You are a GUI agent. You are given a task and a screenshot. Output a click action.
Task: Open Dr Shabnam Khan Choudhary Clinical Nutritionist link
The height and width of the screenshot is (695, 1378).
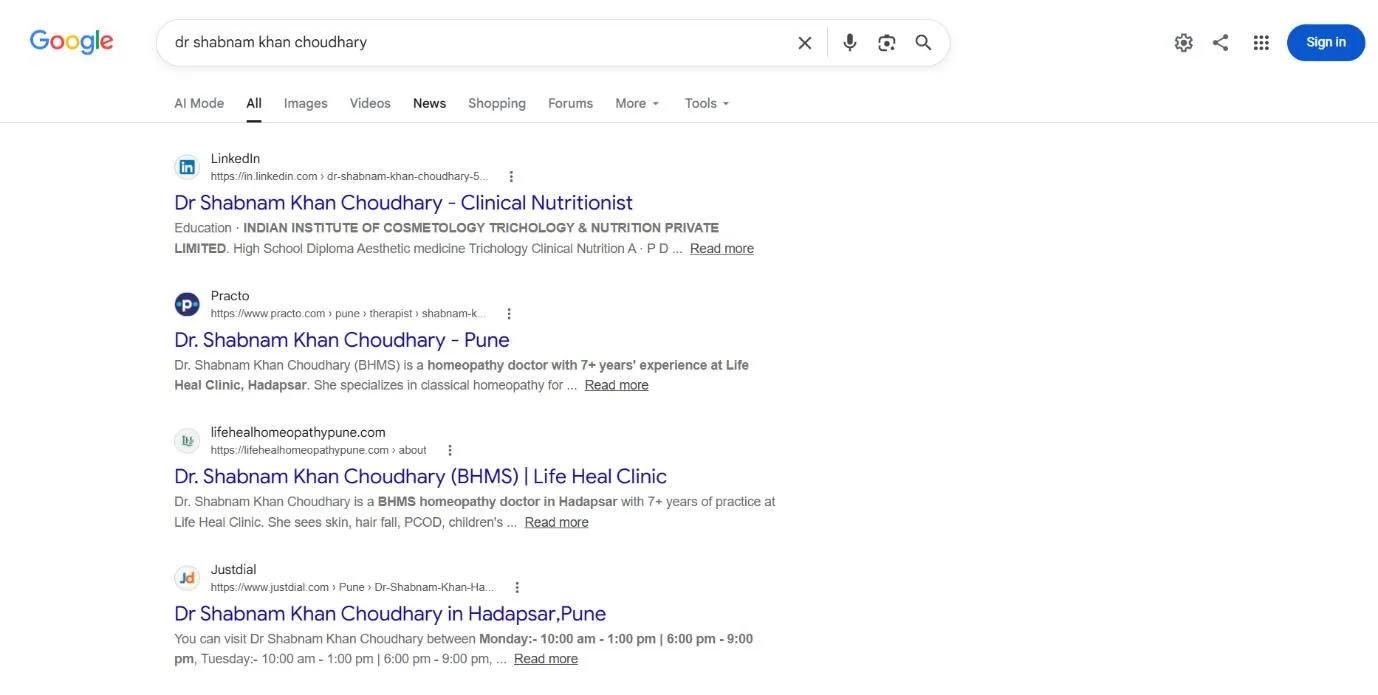(x=403, y=203)
